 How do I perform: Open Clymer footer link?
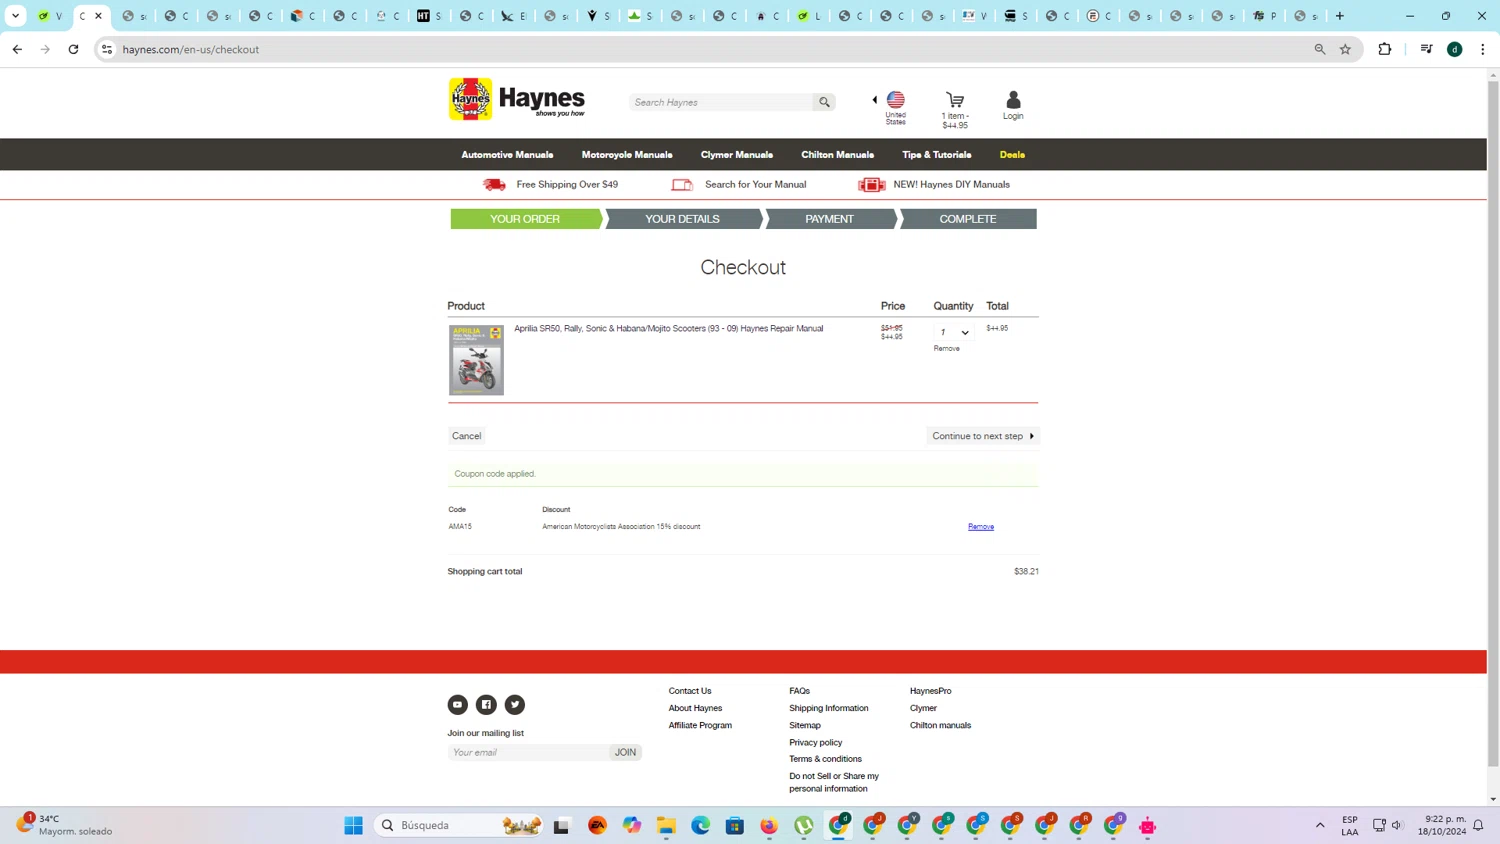click(923, 708)
